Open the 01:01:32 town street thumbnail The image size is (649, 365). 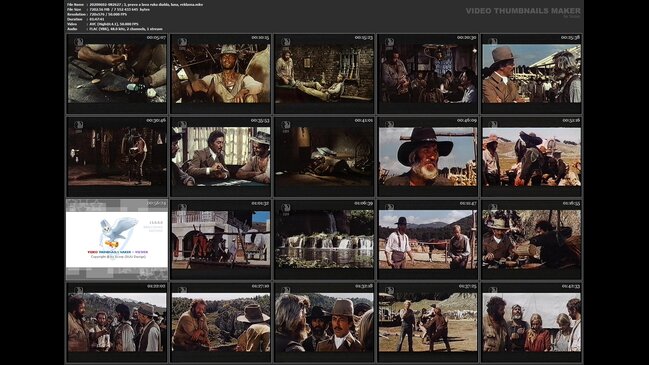[221, 240]
